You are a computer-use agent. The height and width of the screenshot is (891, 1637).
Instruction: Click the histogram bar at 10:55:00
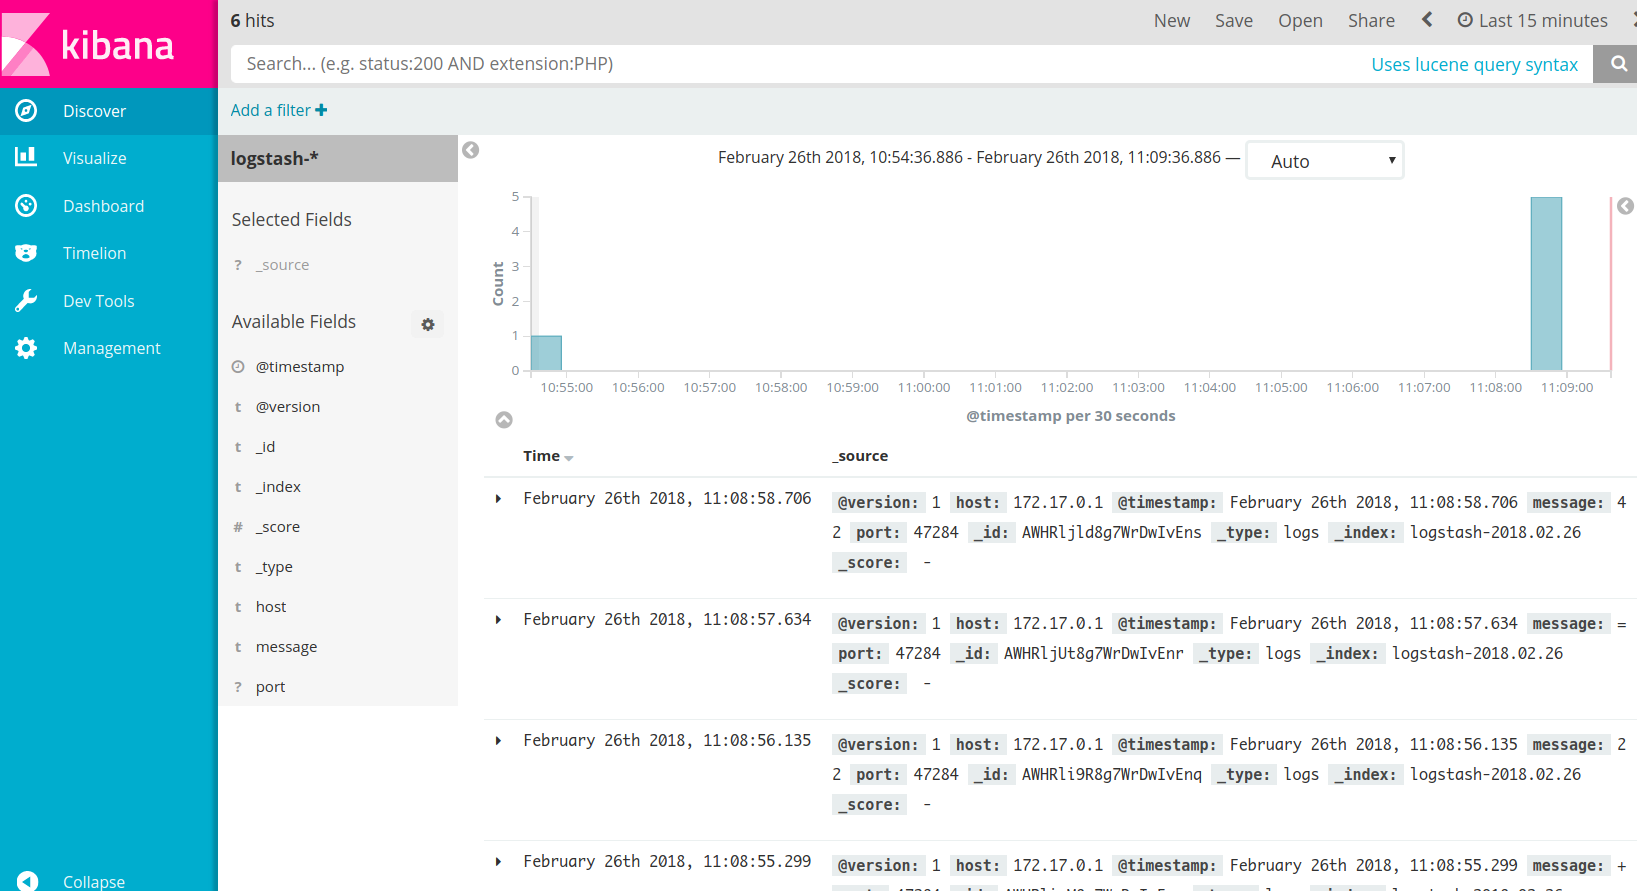pos(546,353)
